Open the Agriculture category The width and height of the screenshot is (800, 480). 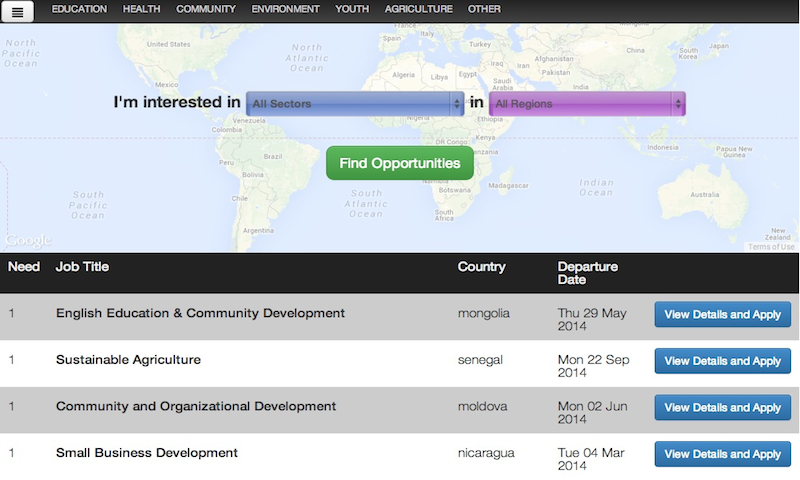[418, 9]
